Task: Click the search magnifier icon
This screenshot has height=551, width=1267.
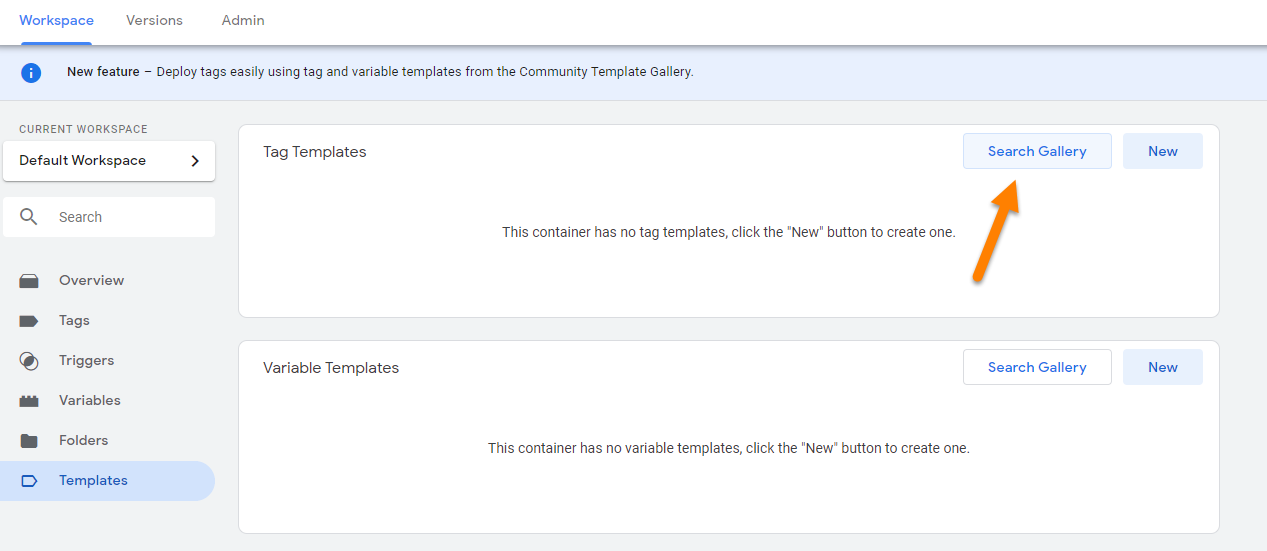Action: click(29, 217)
